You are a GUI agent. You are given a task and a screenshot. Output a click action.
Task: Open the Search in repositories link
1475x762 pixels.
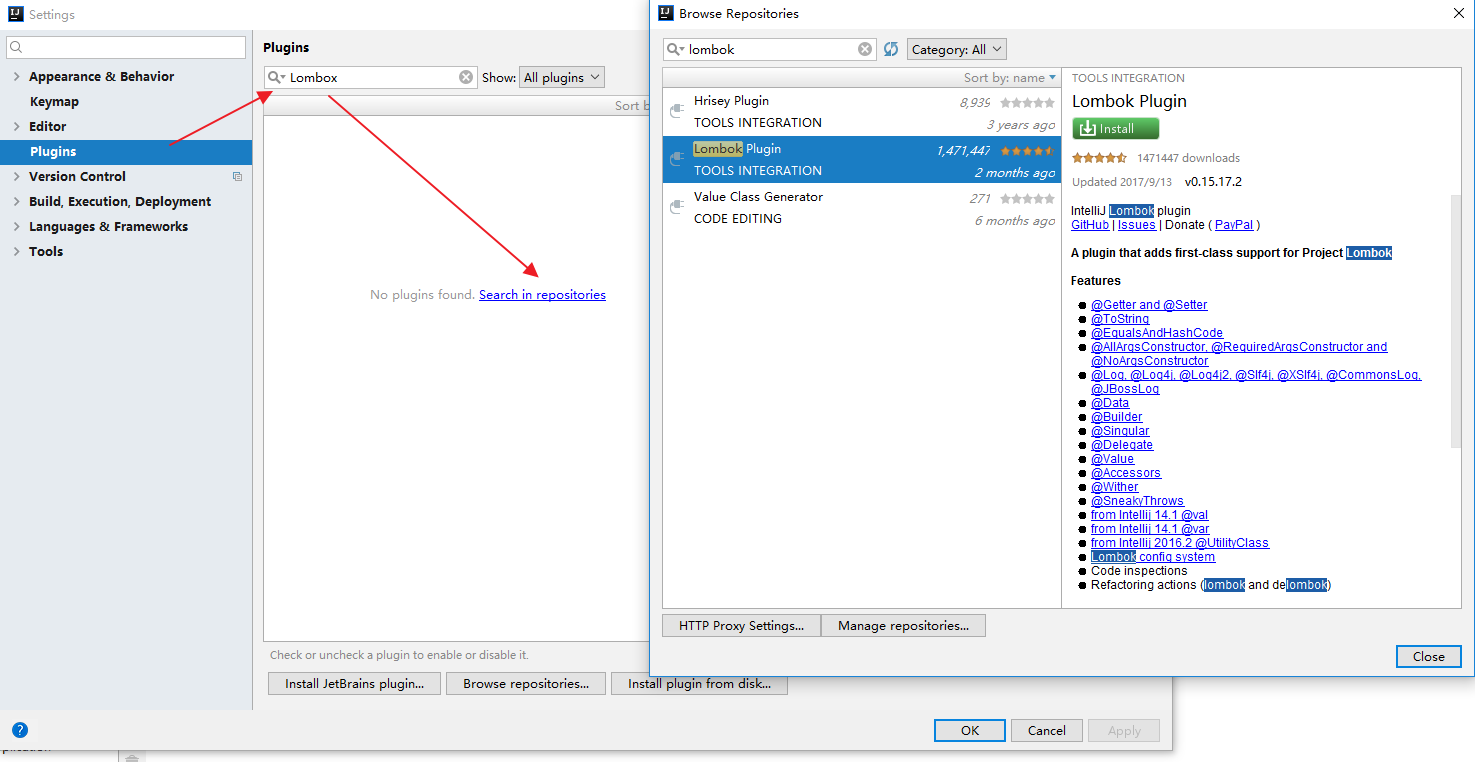tap(542, 295)
